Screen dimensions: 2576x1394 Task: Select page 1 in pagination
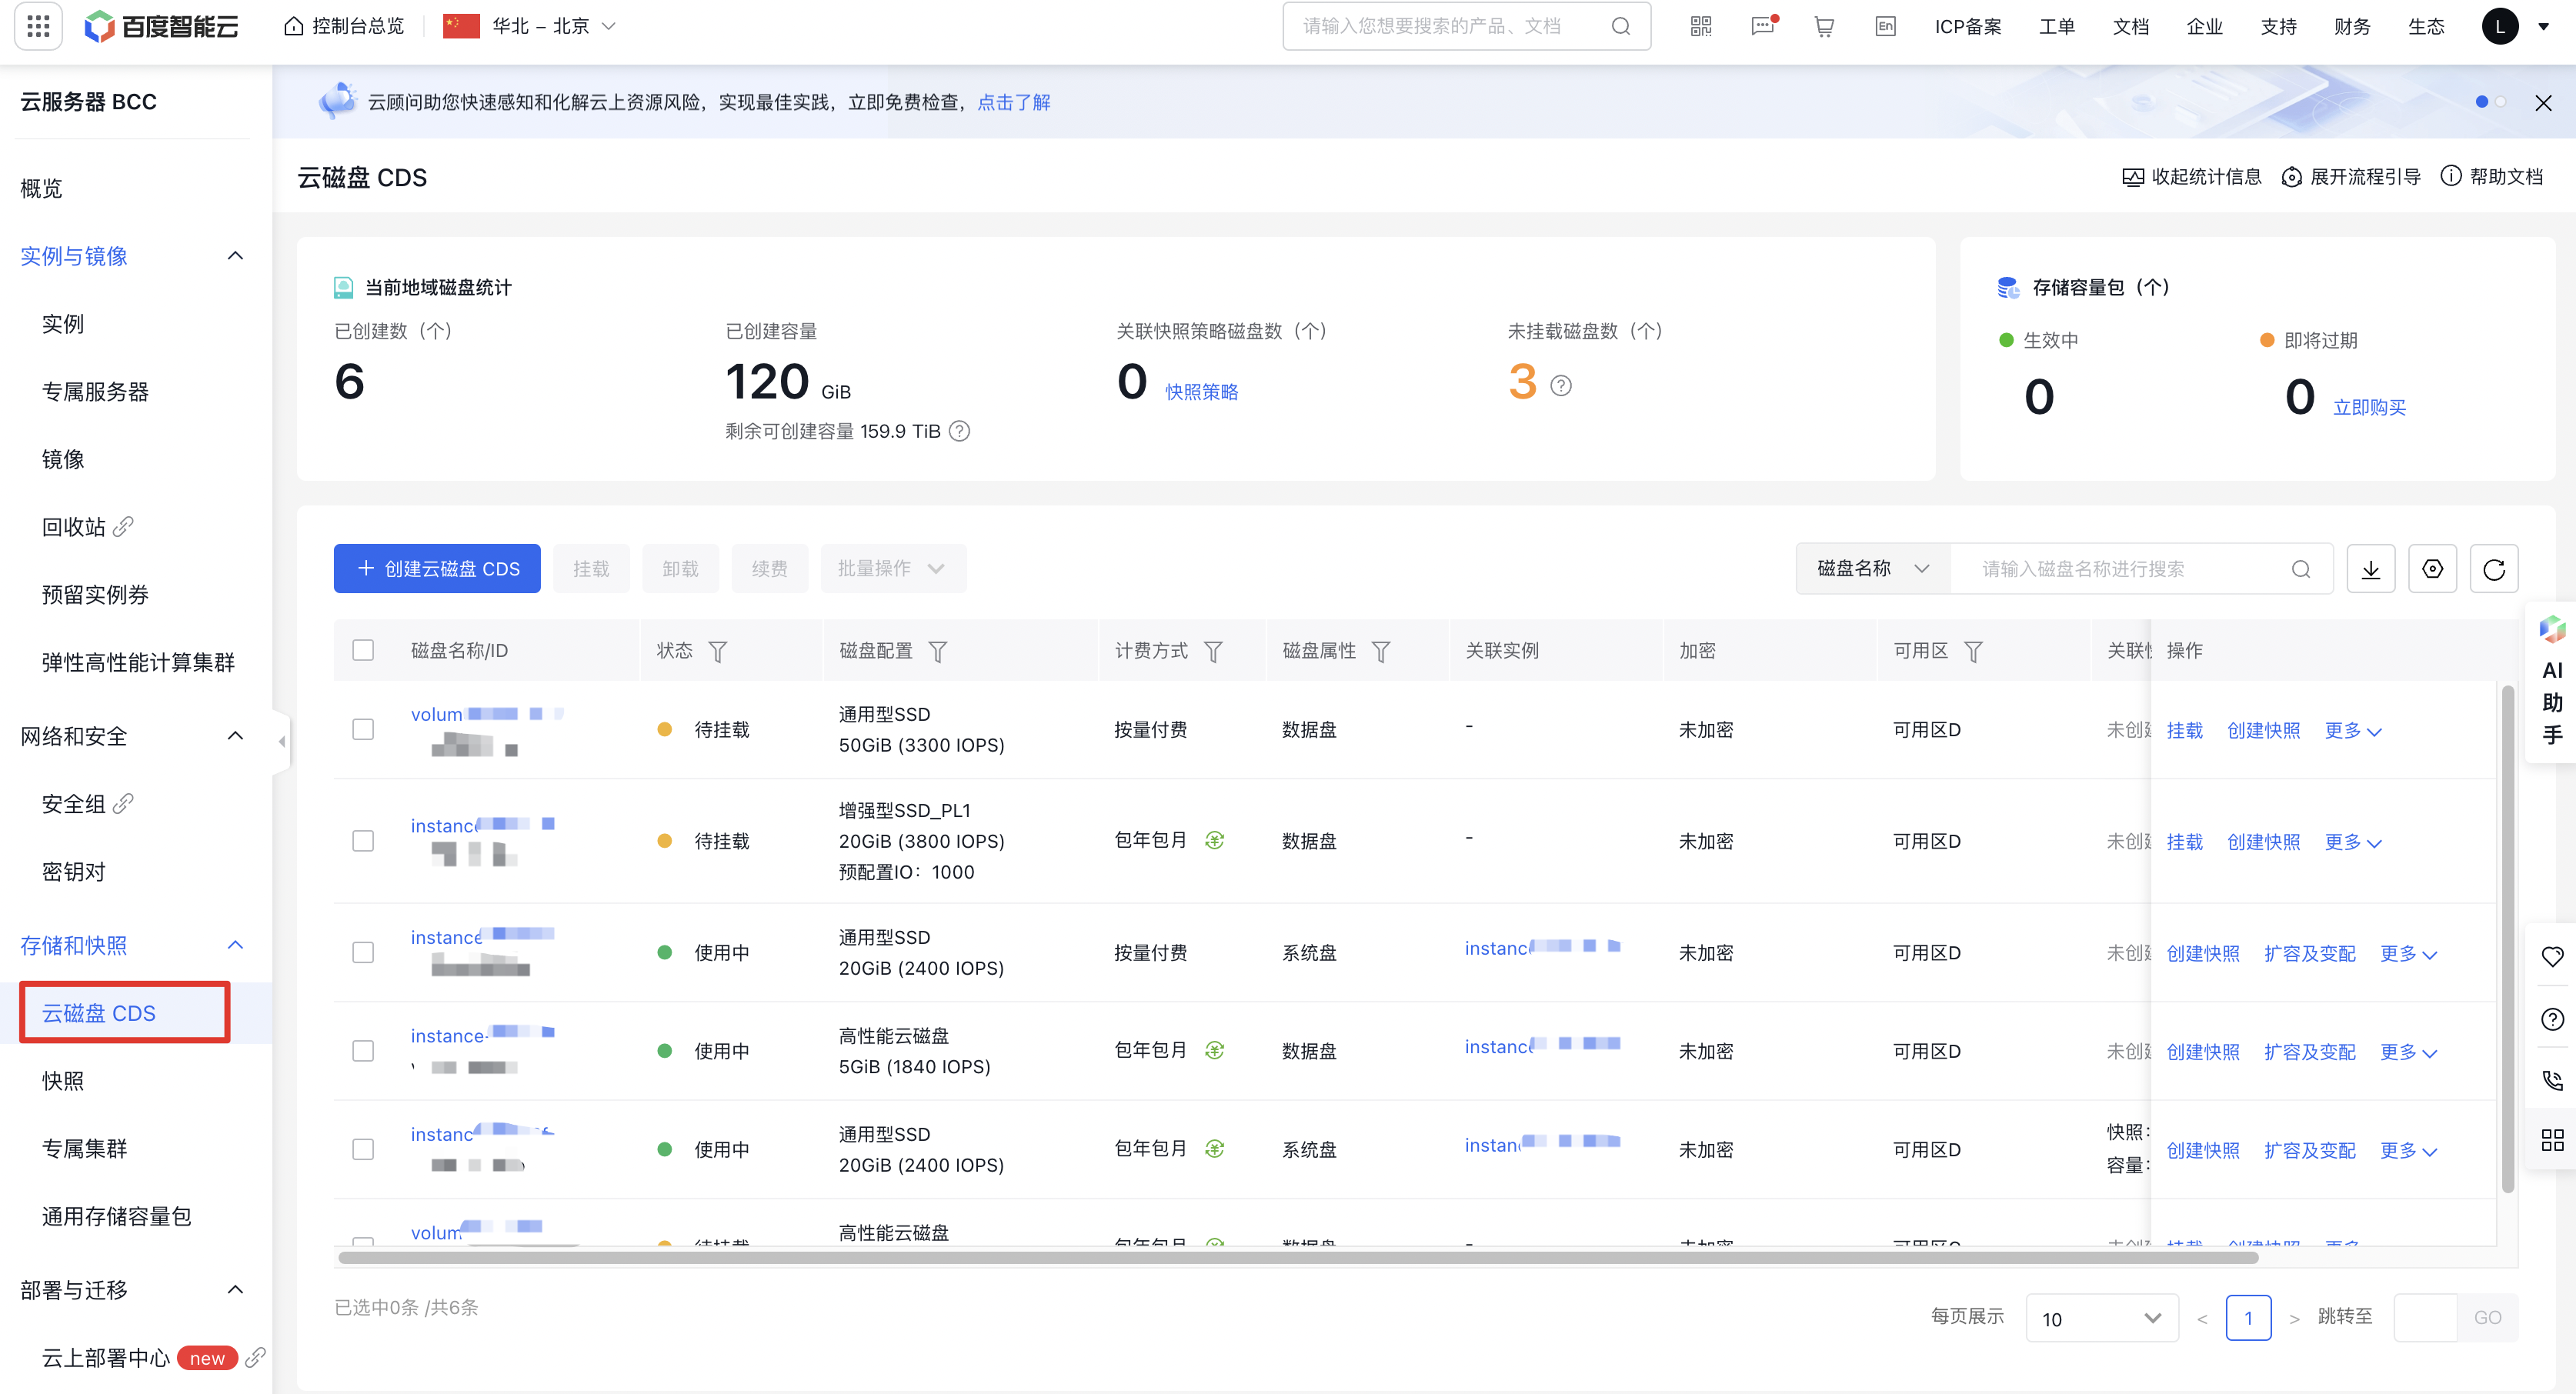2248,1318
